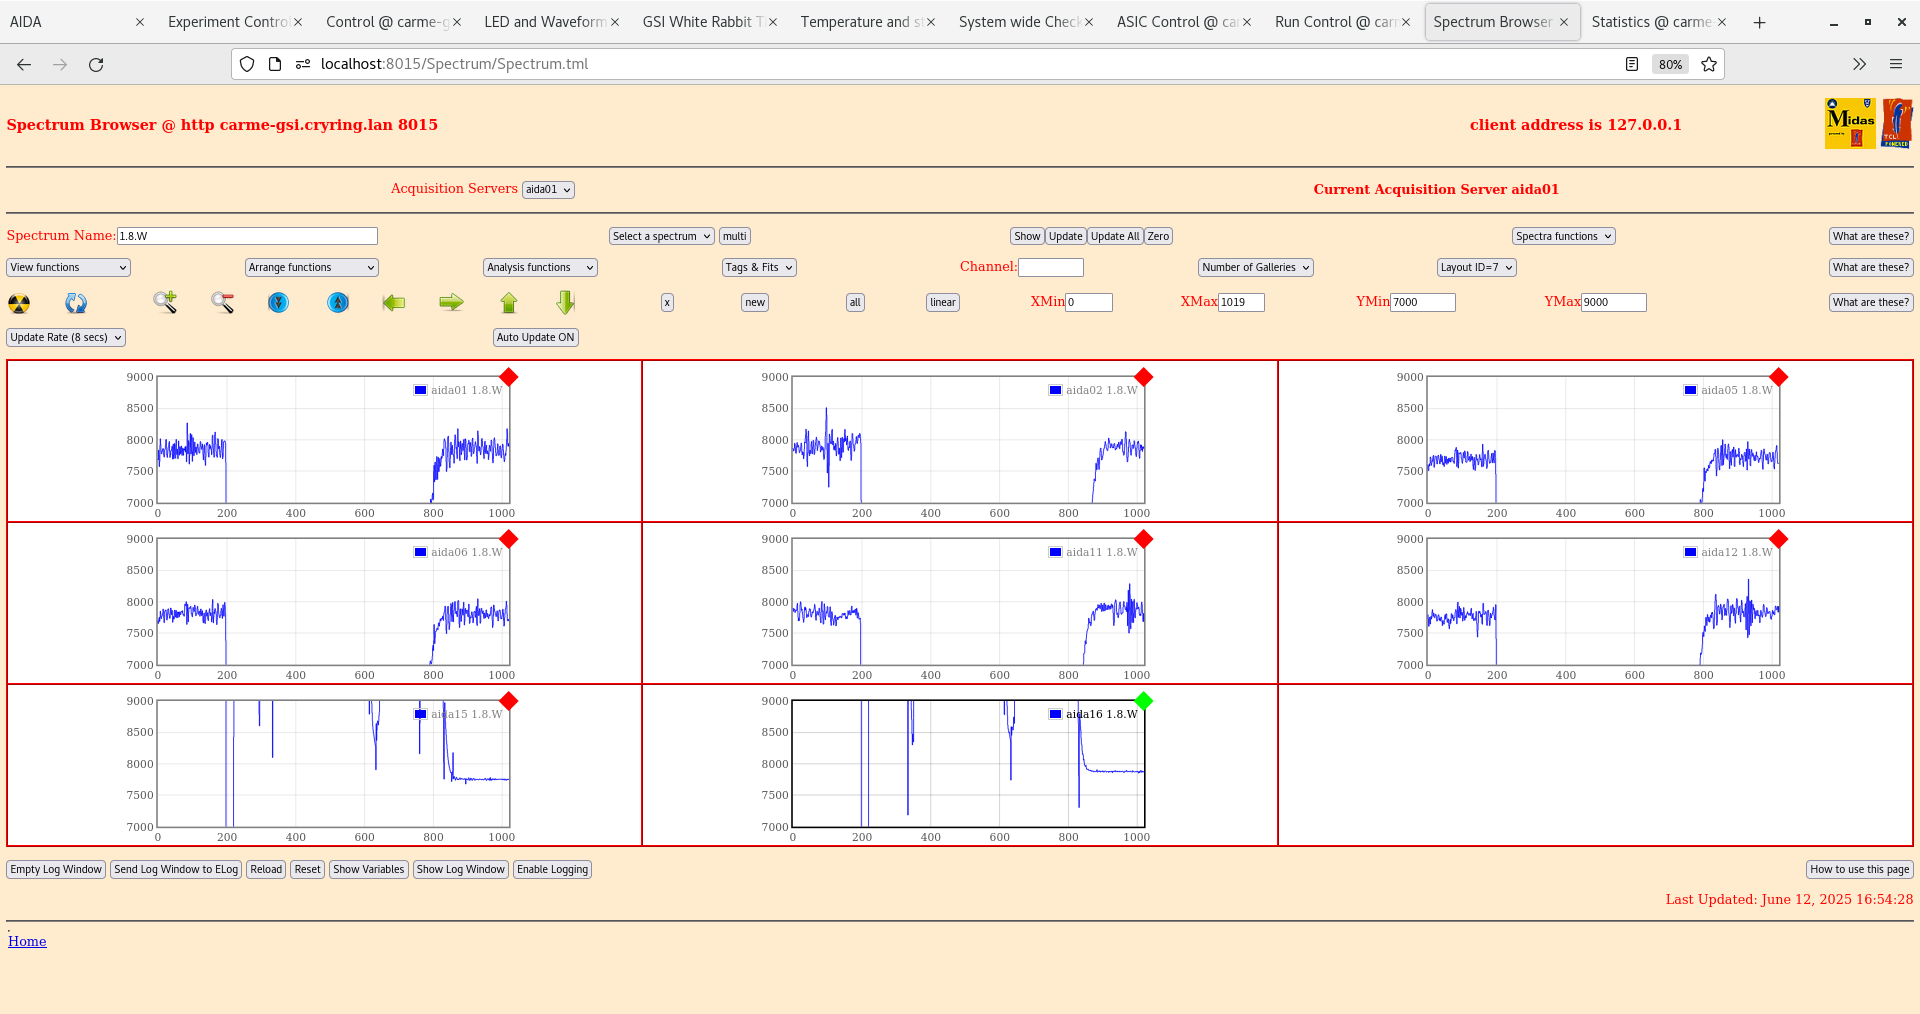
Task: Go to next spectrum with green right arrow
Action: click(451, 303)
